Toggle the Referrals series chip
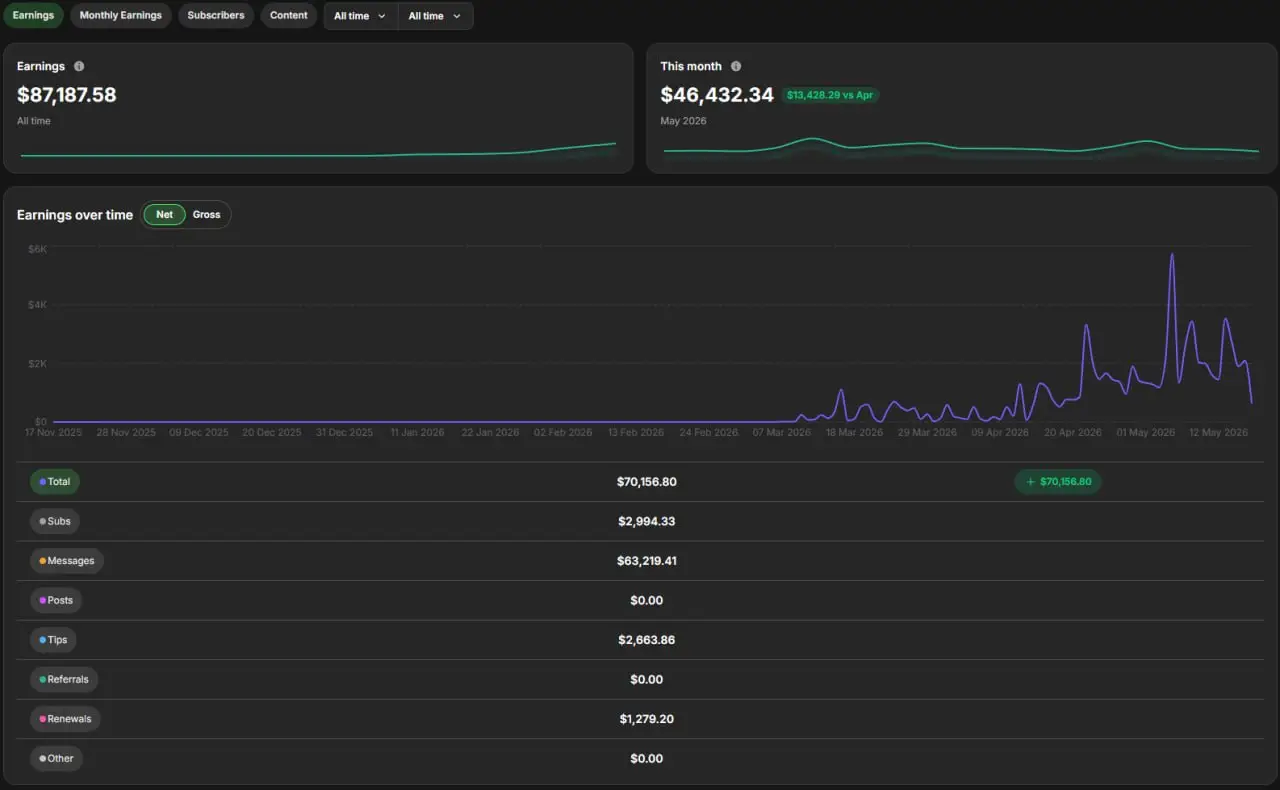The width and height of the screenshot is (1280, 790). click(64, 679)
